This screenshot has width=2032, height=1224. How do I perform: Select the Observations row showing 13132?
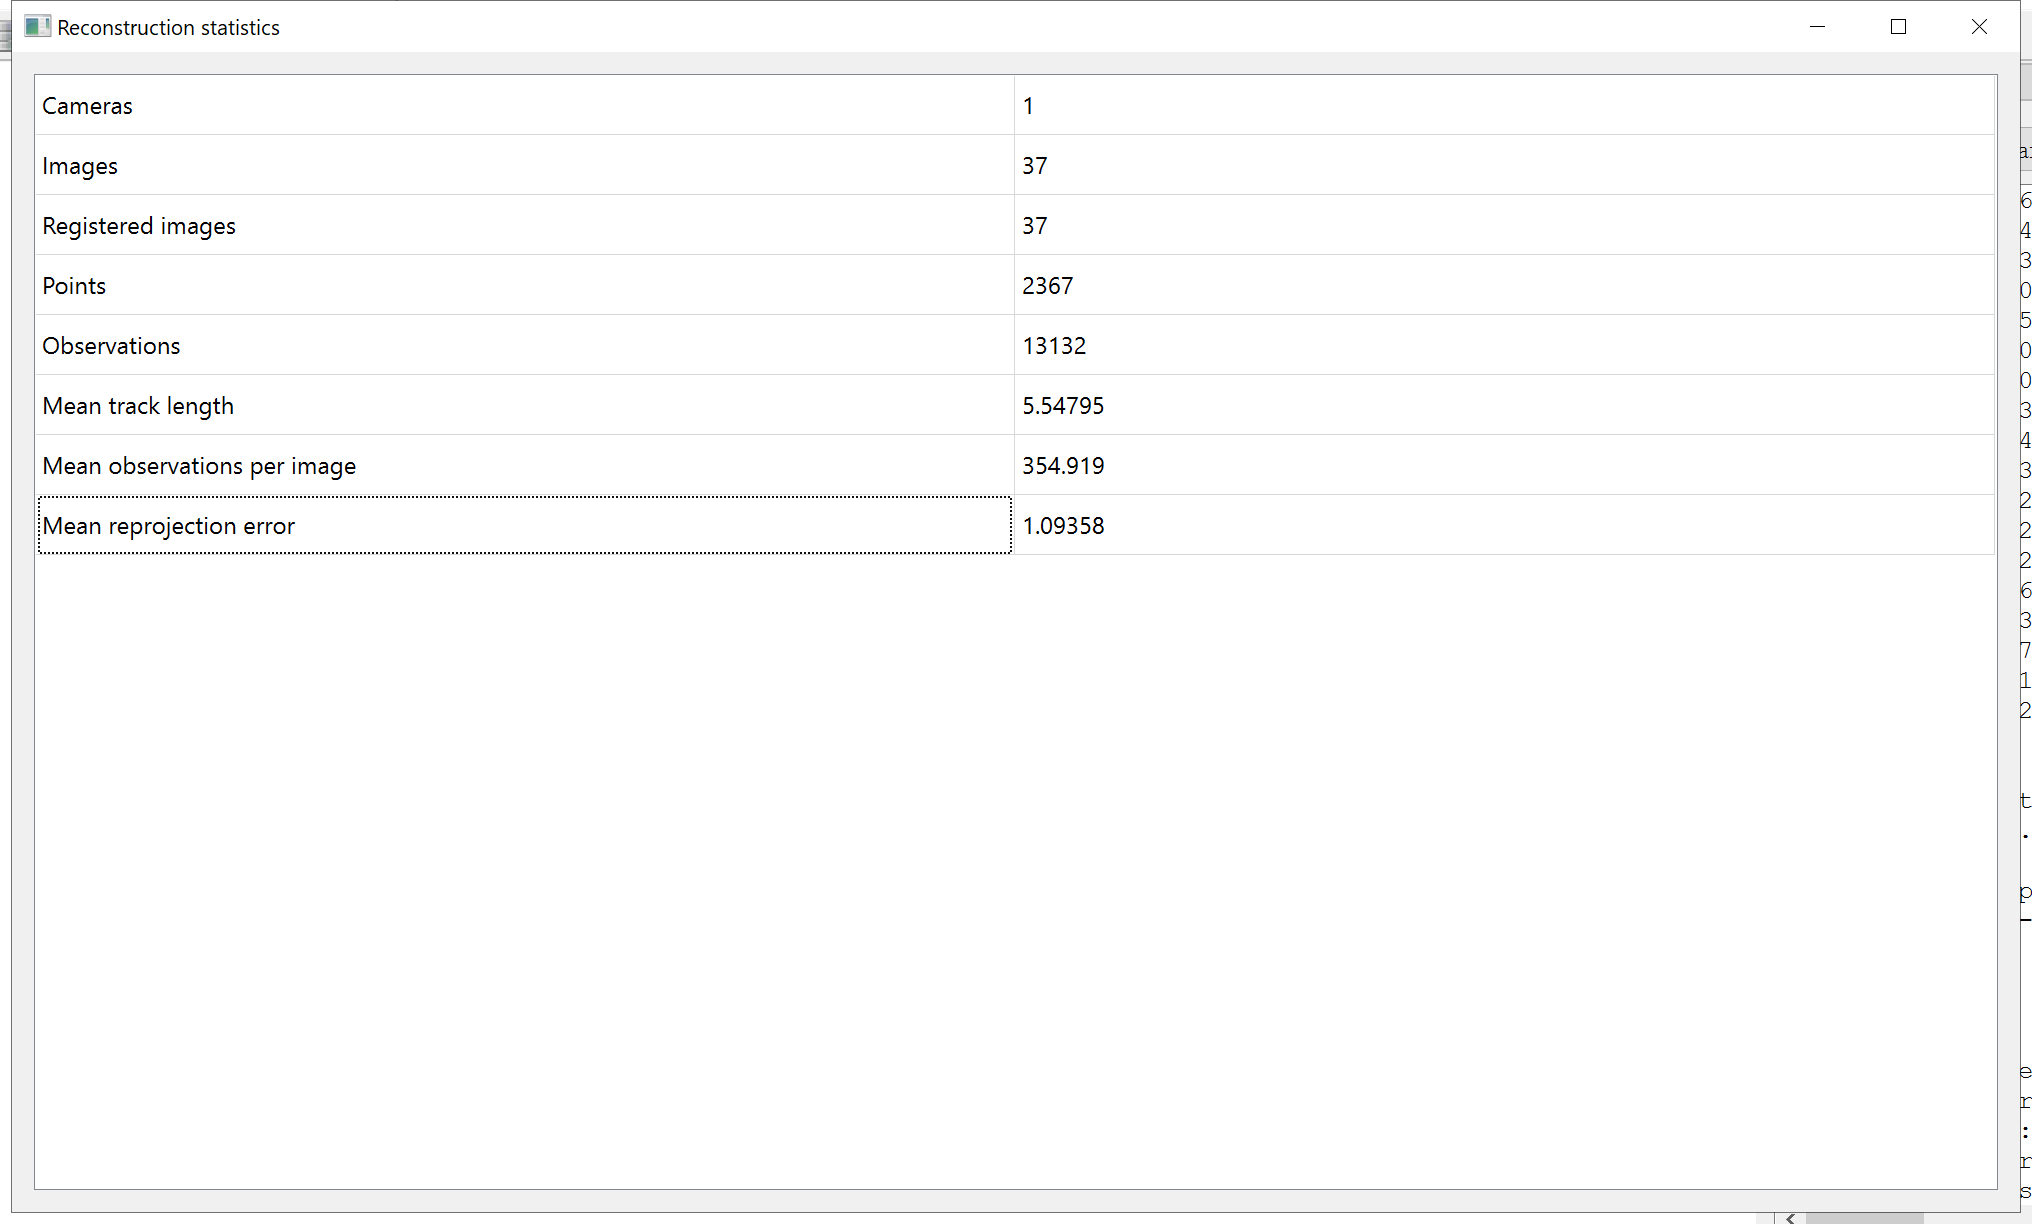click(400, 345)
